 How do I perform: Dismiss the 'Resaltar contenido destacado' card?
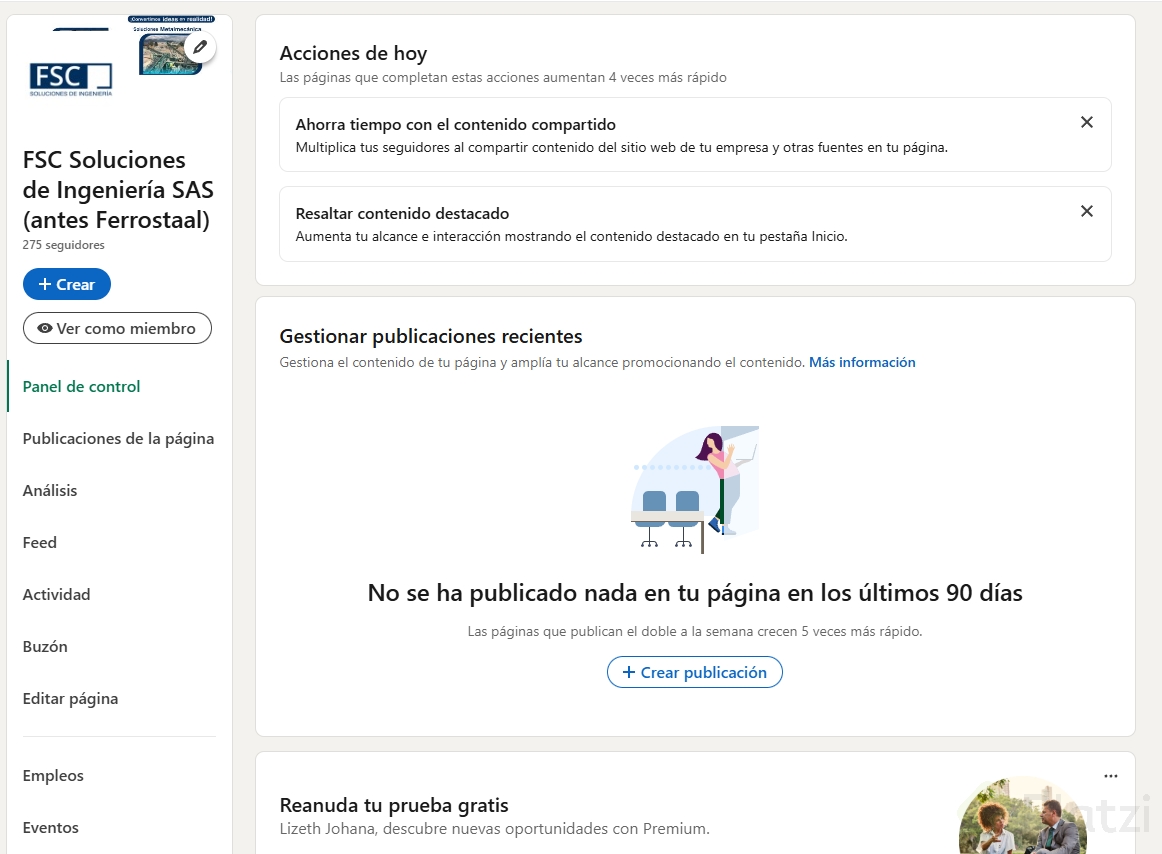tap(1086, 211)
